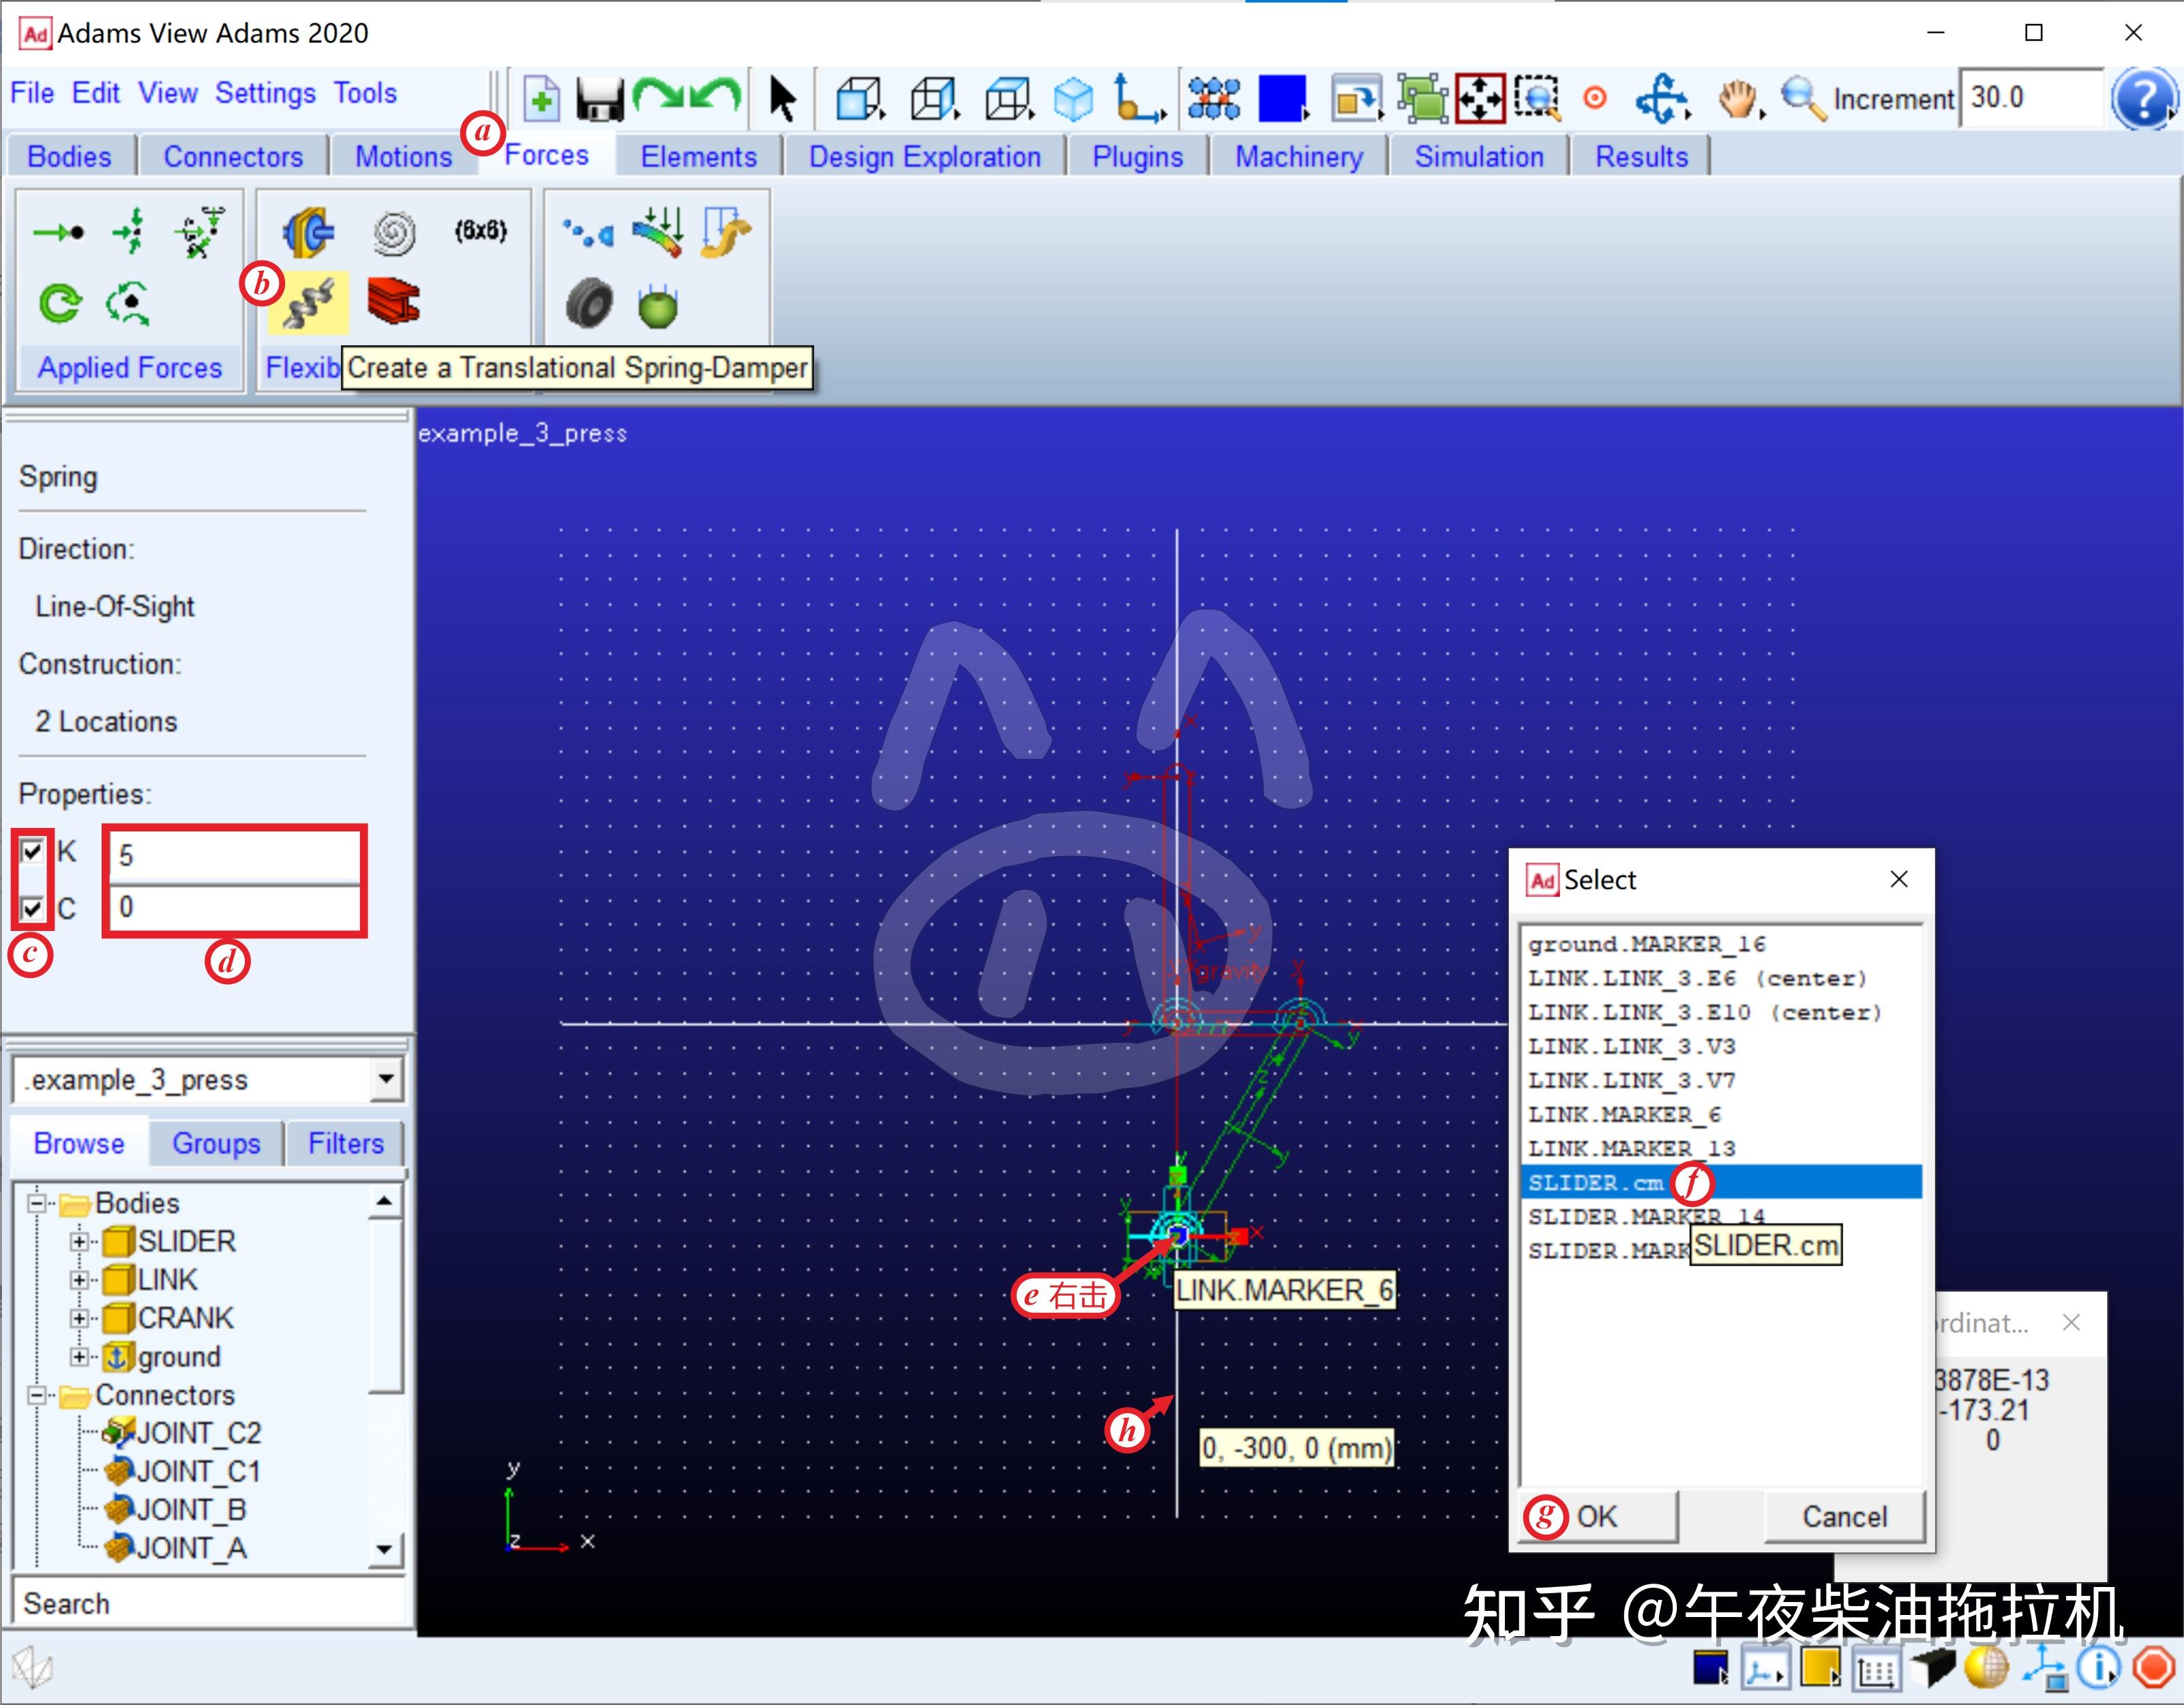Open the Tools menu

pos(365,93)
